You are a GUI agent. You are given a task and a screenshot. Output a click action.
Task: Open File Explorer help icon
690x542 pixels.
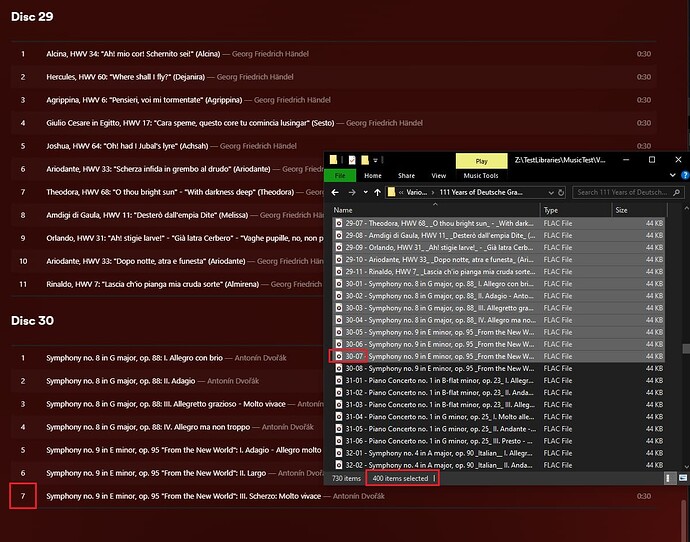click(x=685, y=175)
